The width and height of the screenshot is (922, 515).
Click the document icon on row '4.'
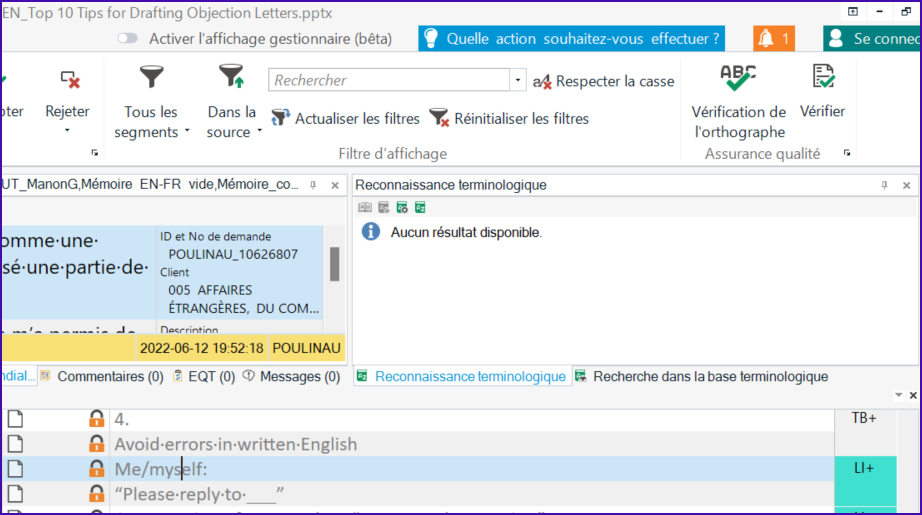coord(16,419)
